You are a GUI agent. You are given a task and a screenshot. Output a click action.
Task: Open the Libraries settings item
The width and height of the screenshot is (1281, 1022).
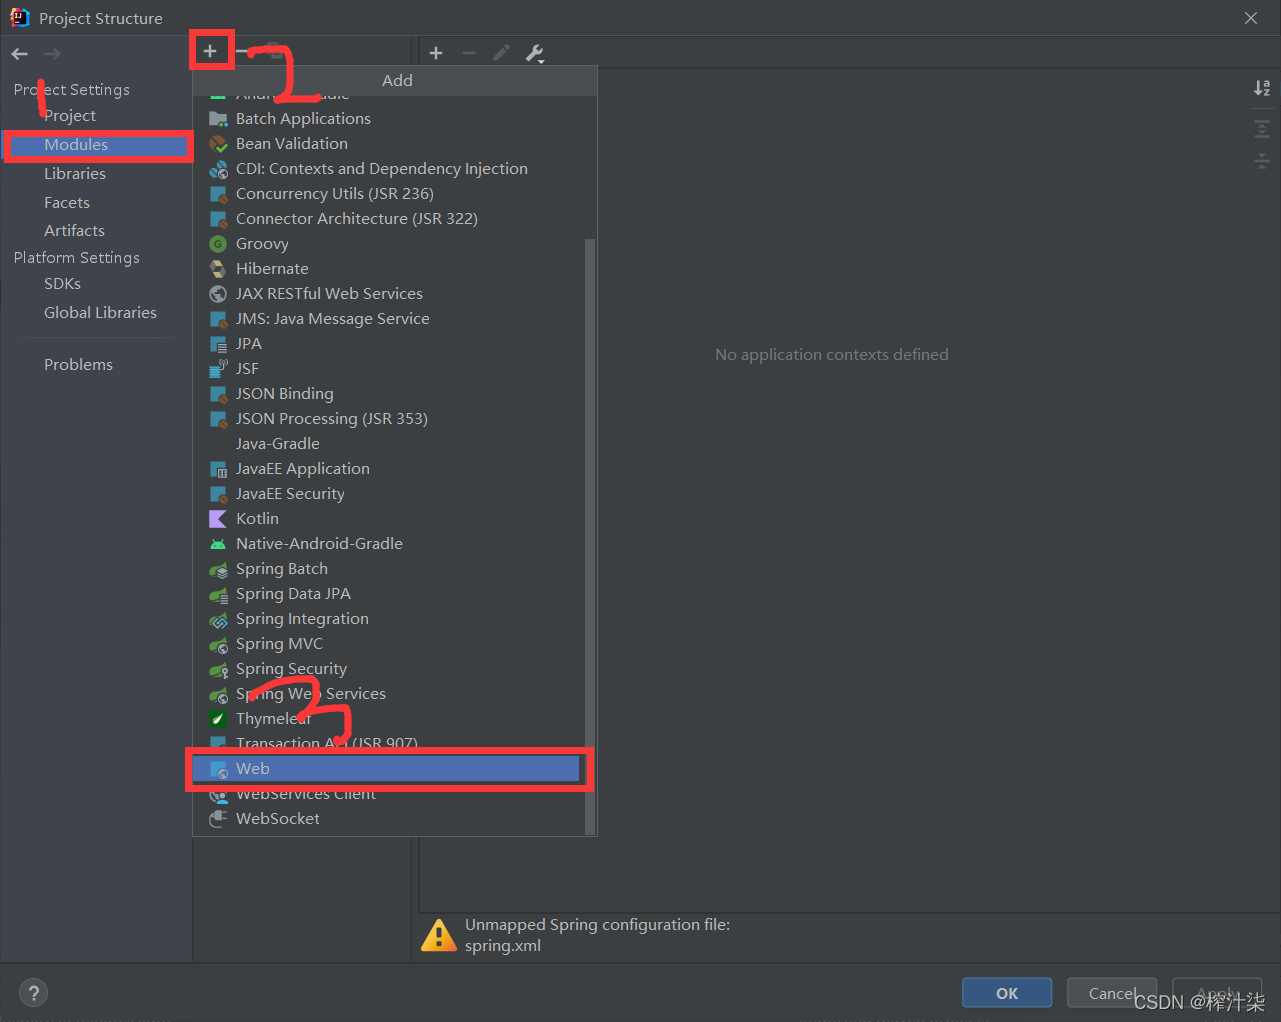coord(75,173)
